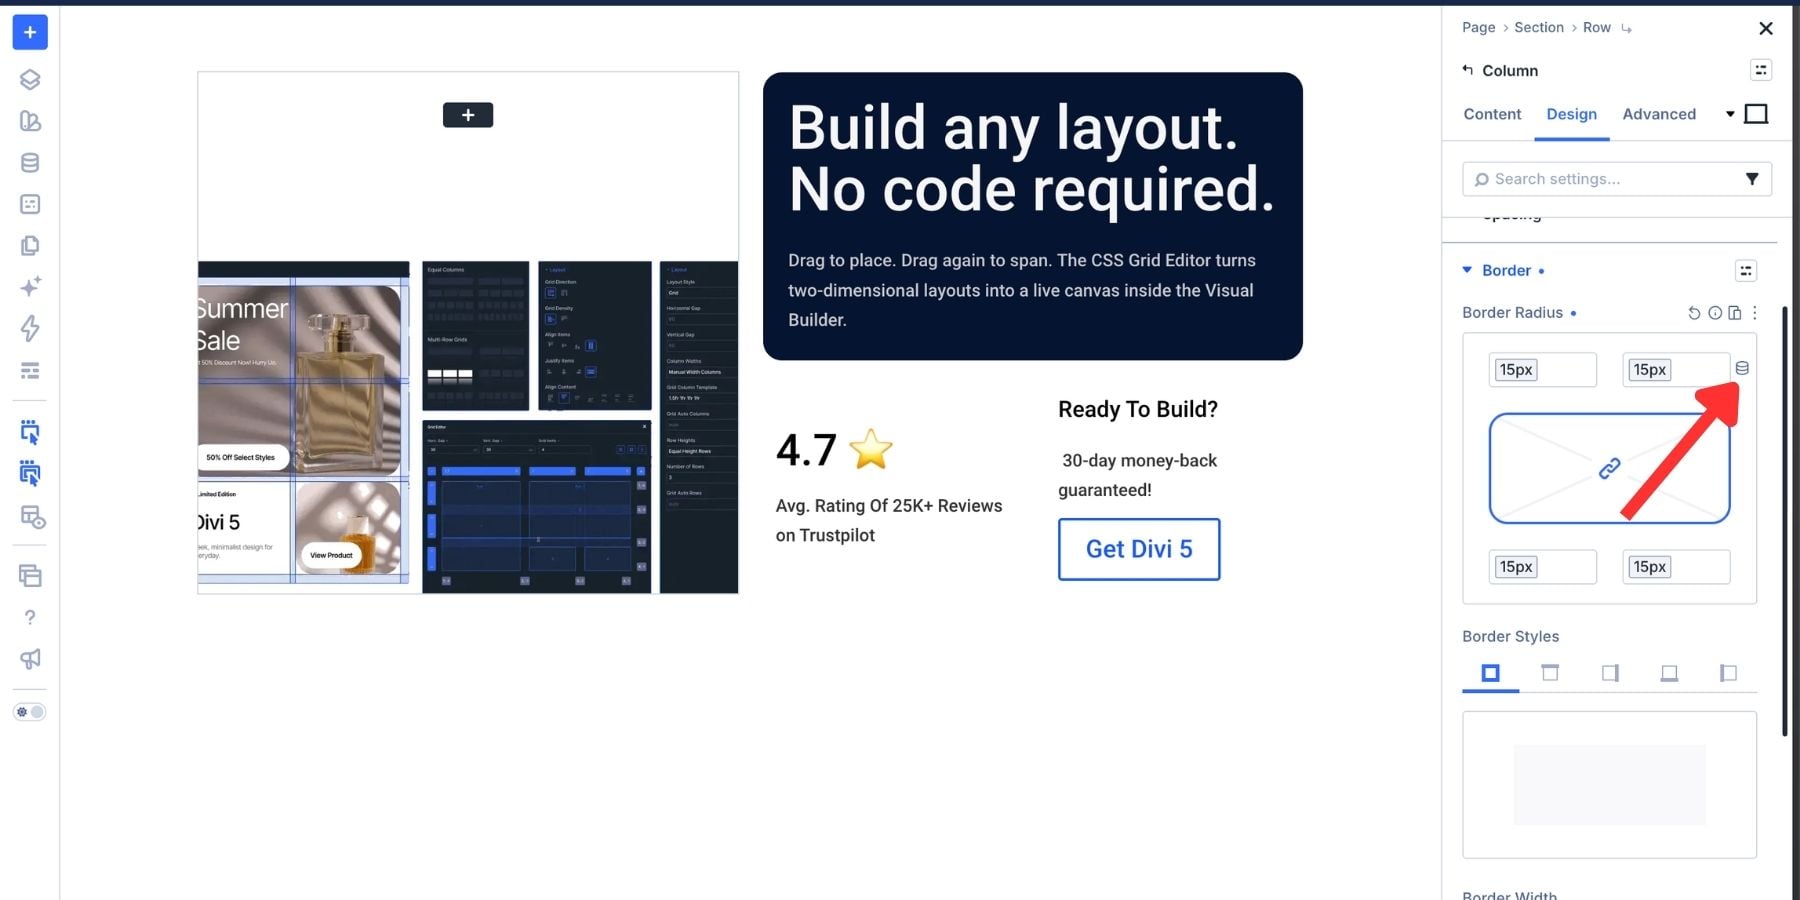Viewport: 1800px width, 900px height.
Task: Switch to the Content tab
Action: pyautogui.click(x=1492, y=114)
